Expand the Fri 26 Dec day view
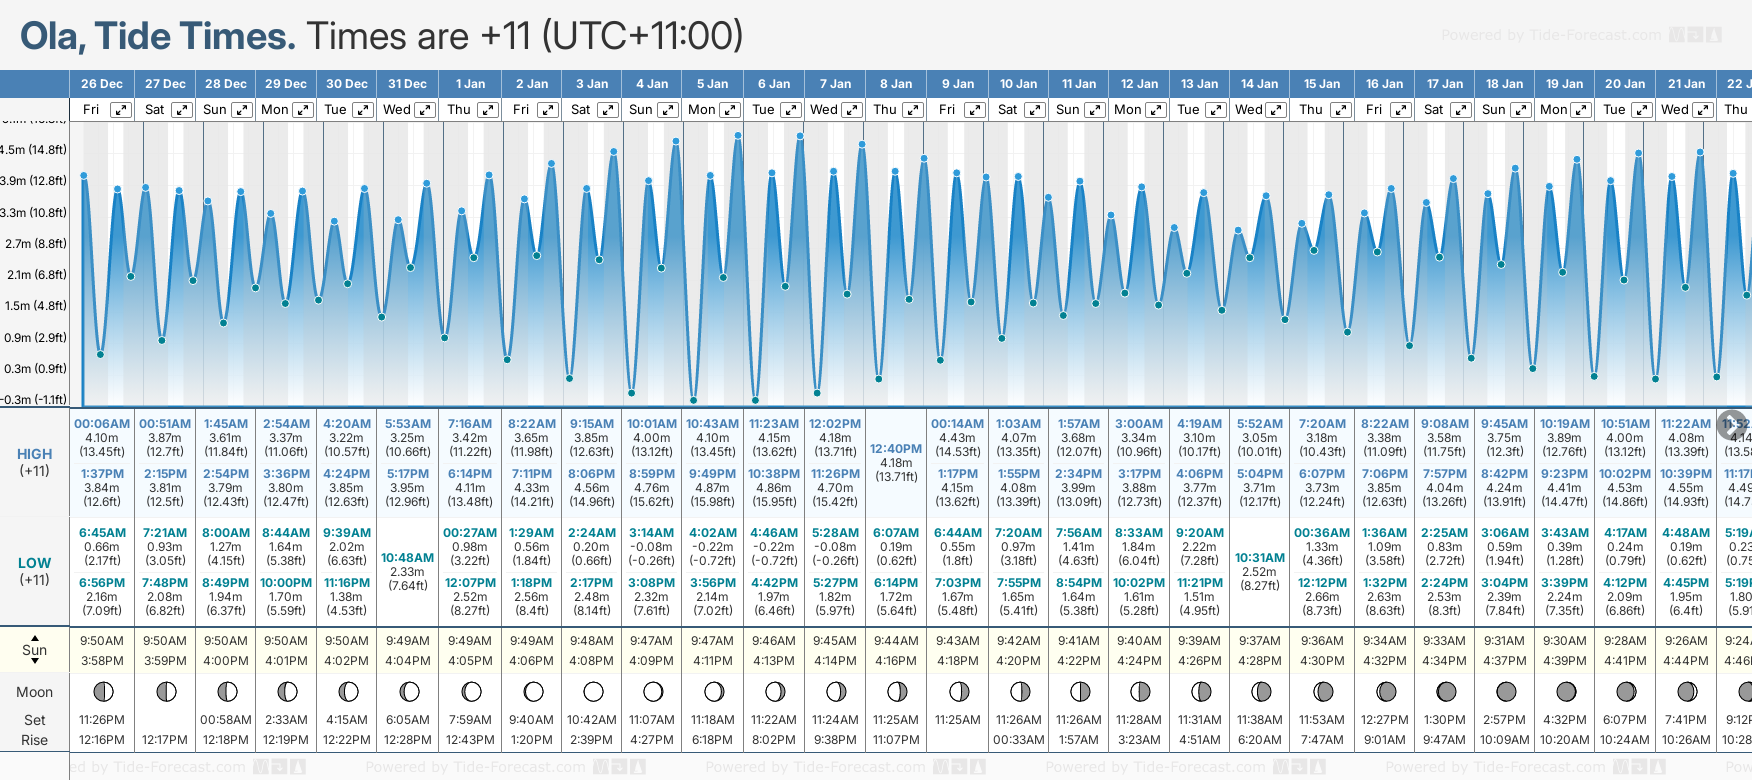 click(120, 110)
